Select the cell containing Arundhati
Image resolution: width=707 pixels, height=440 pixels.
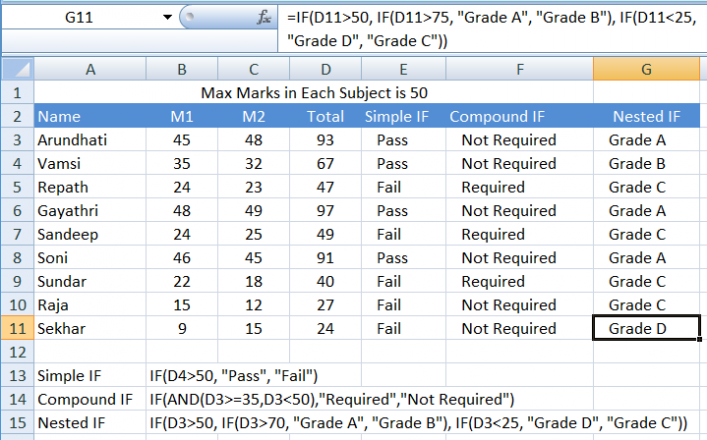pyautogui.click(x=90, y=140)
